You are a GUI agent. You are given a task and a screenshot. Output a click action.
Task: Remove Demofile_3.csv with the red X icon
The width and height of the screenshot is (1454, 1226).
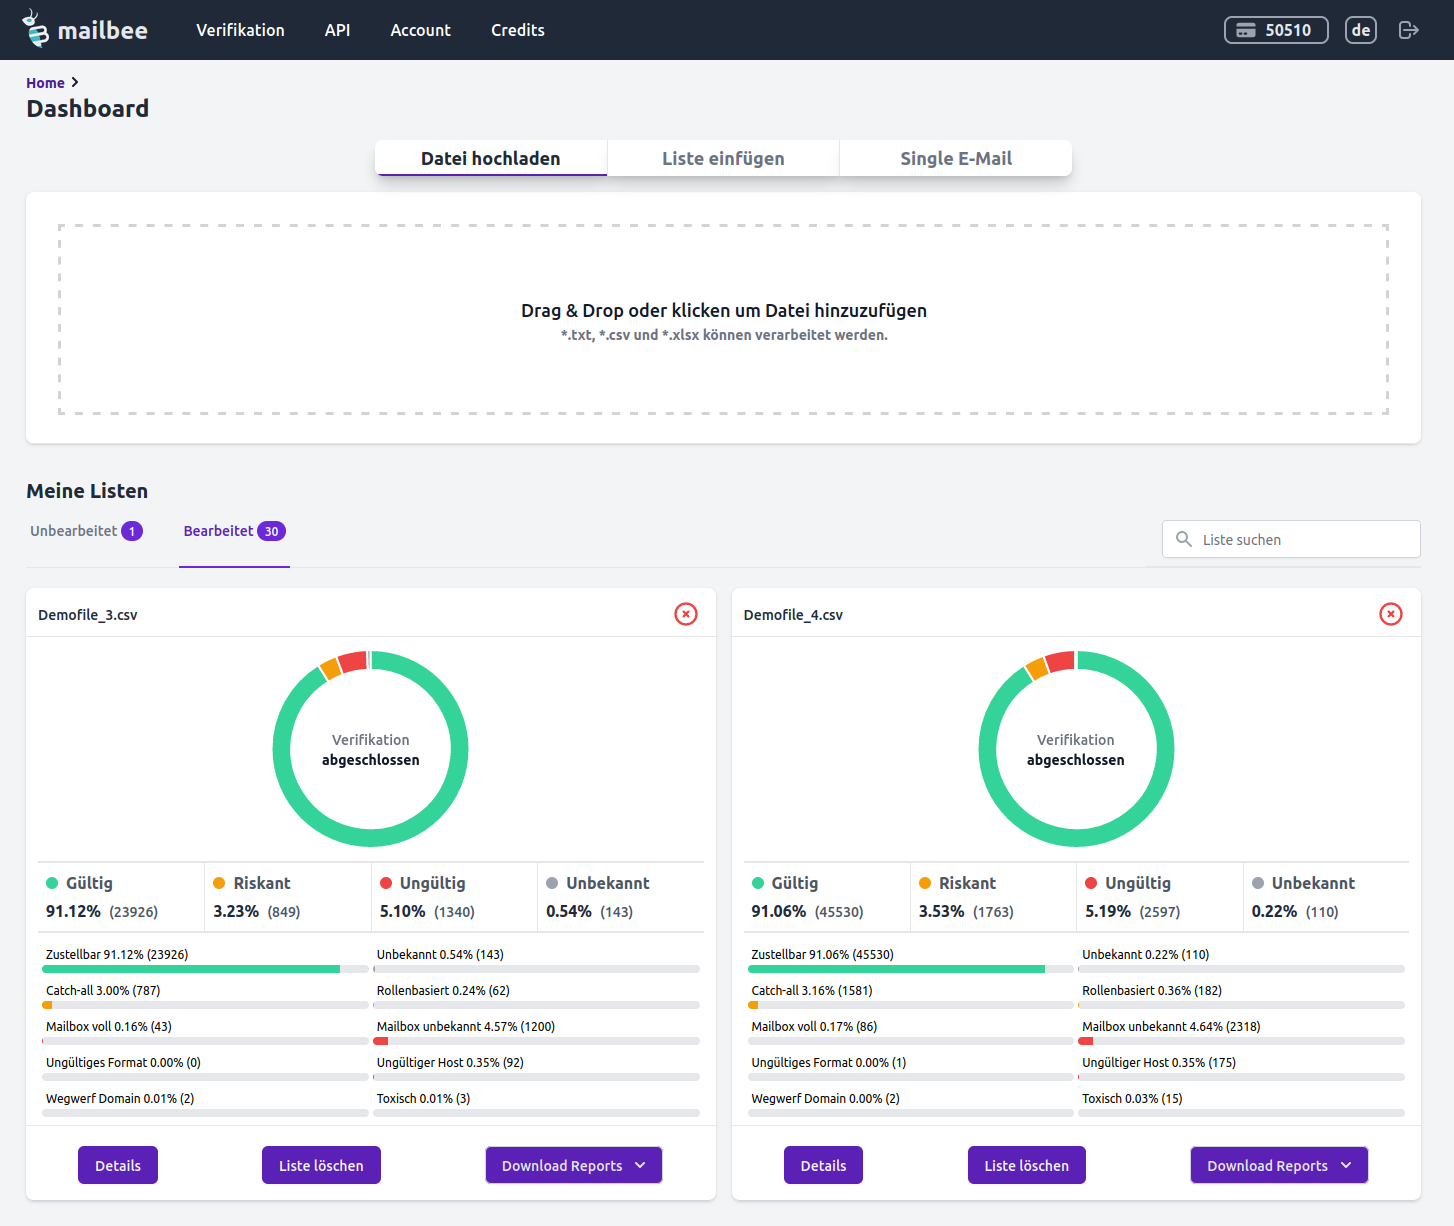point(686,614)
